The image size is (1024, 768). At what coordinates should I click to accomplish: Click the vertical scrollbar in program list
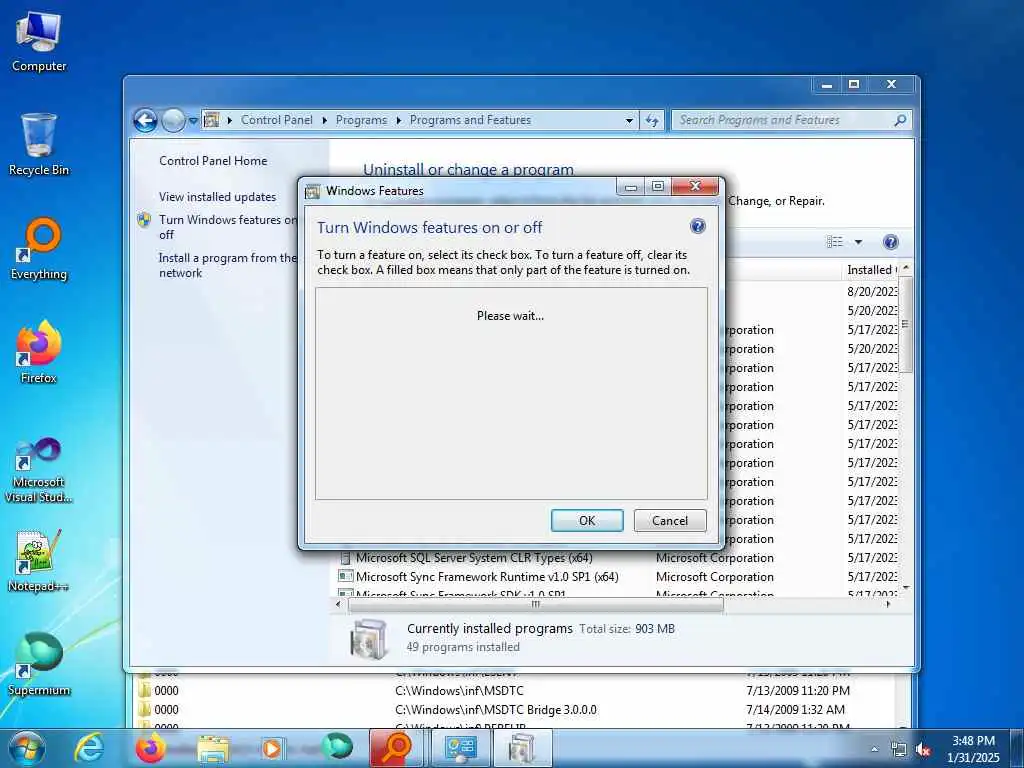(x=905, y=325)
